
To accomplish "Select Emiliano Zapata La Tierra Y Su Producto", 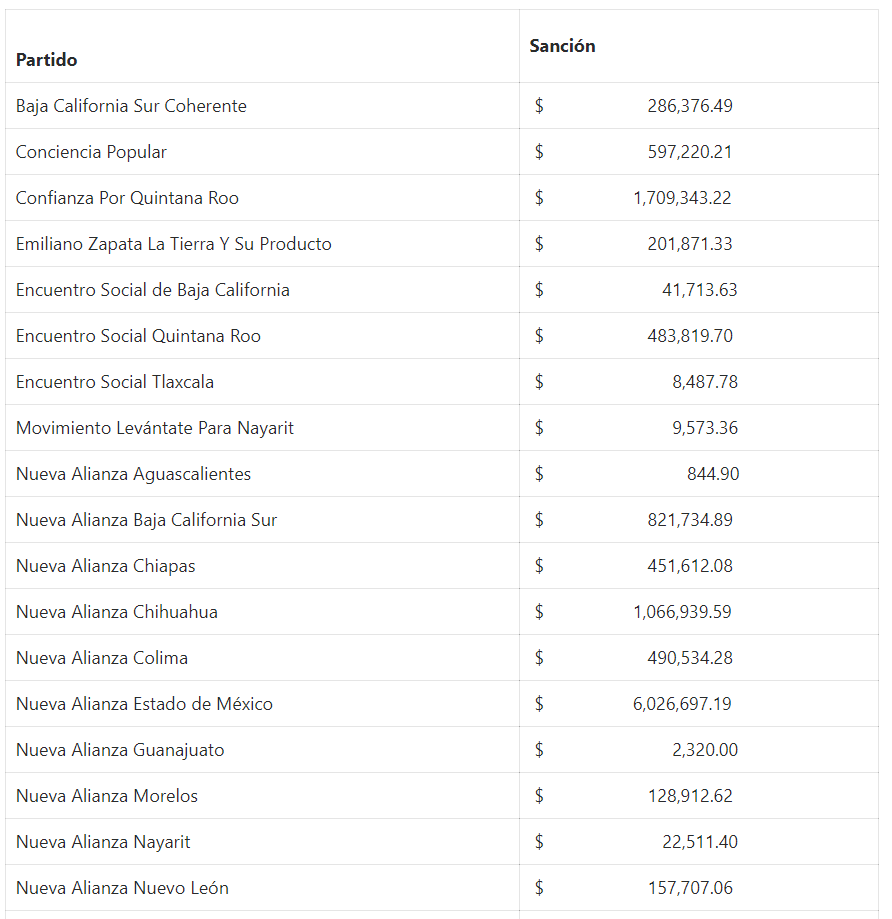I will click(x=173, y=244).
